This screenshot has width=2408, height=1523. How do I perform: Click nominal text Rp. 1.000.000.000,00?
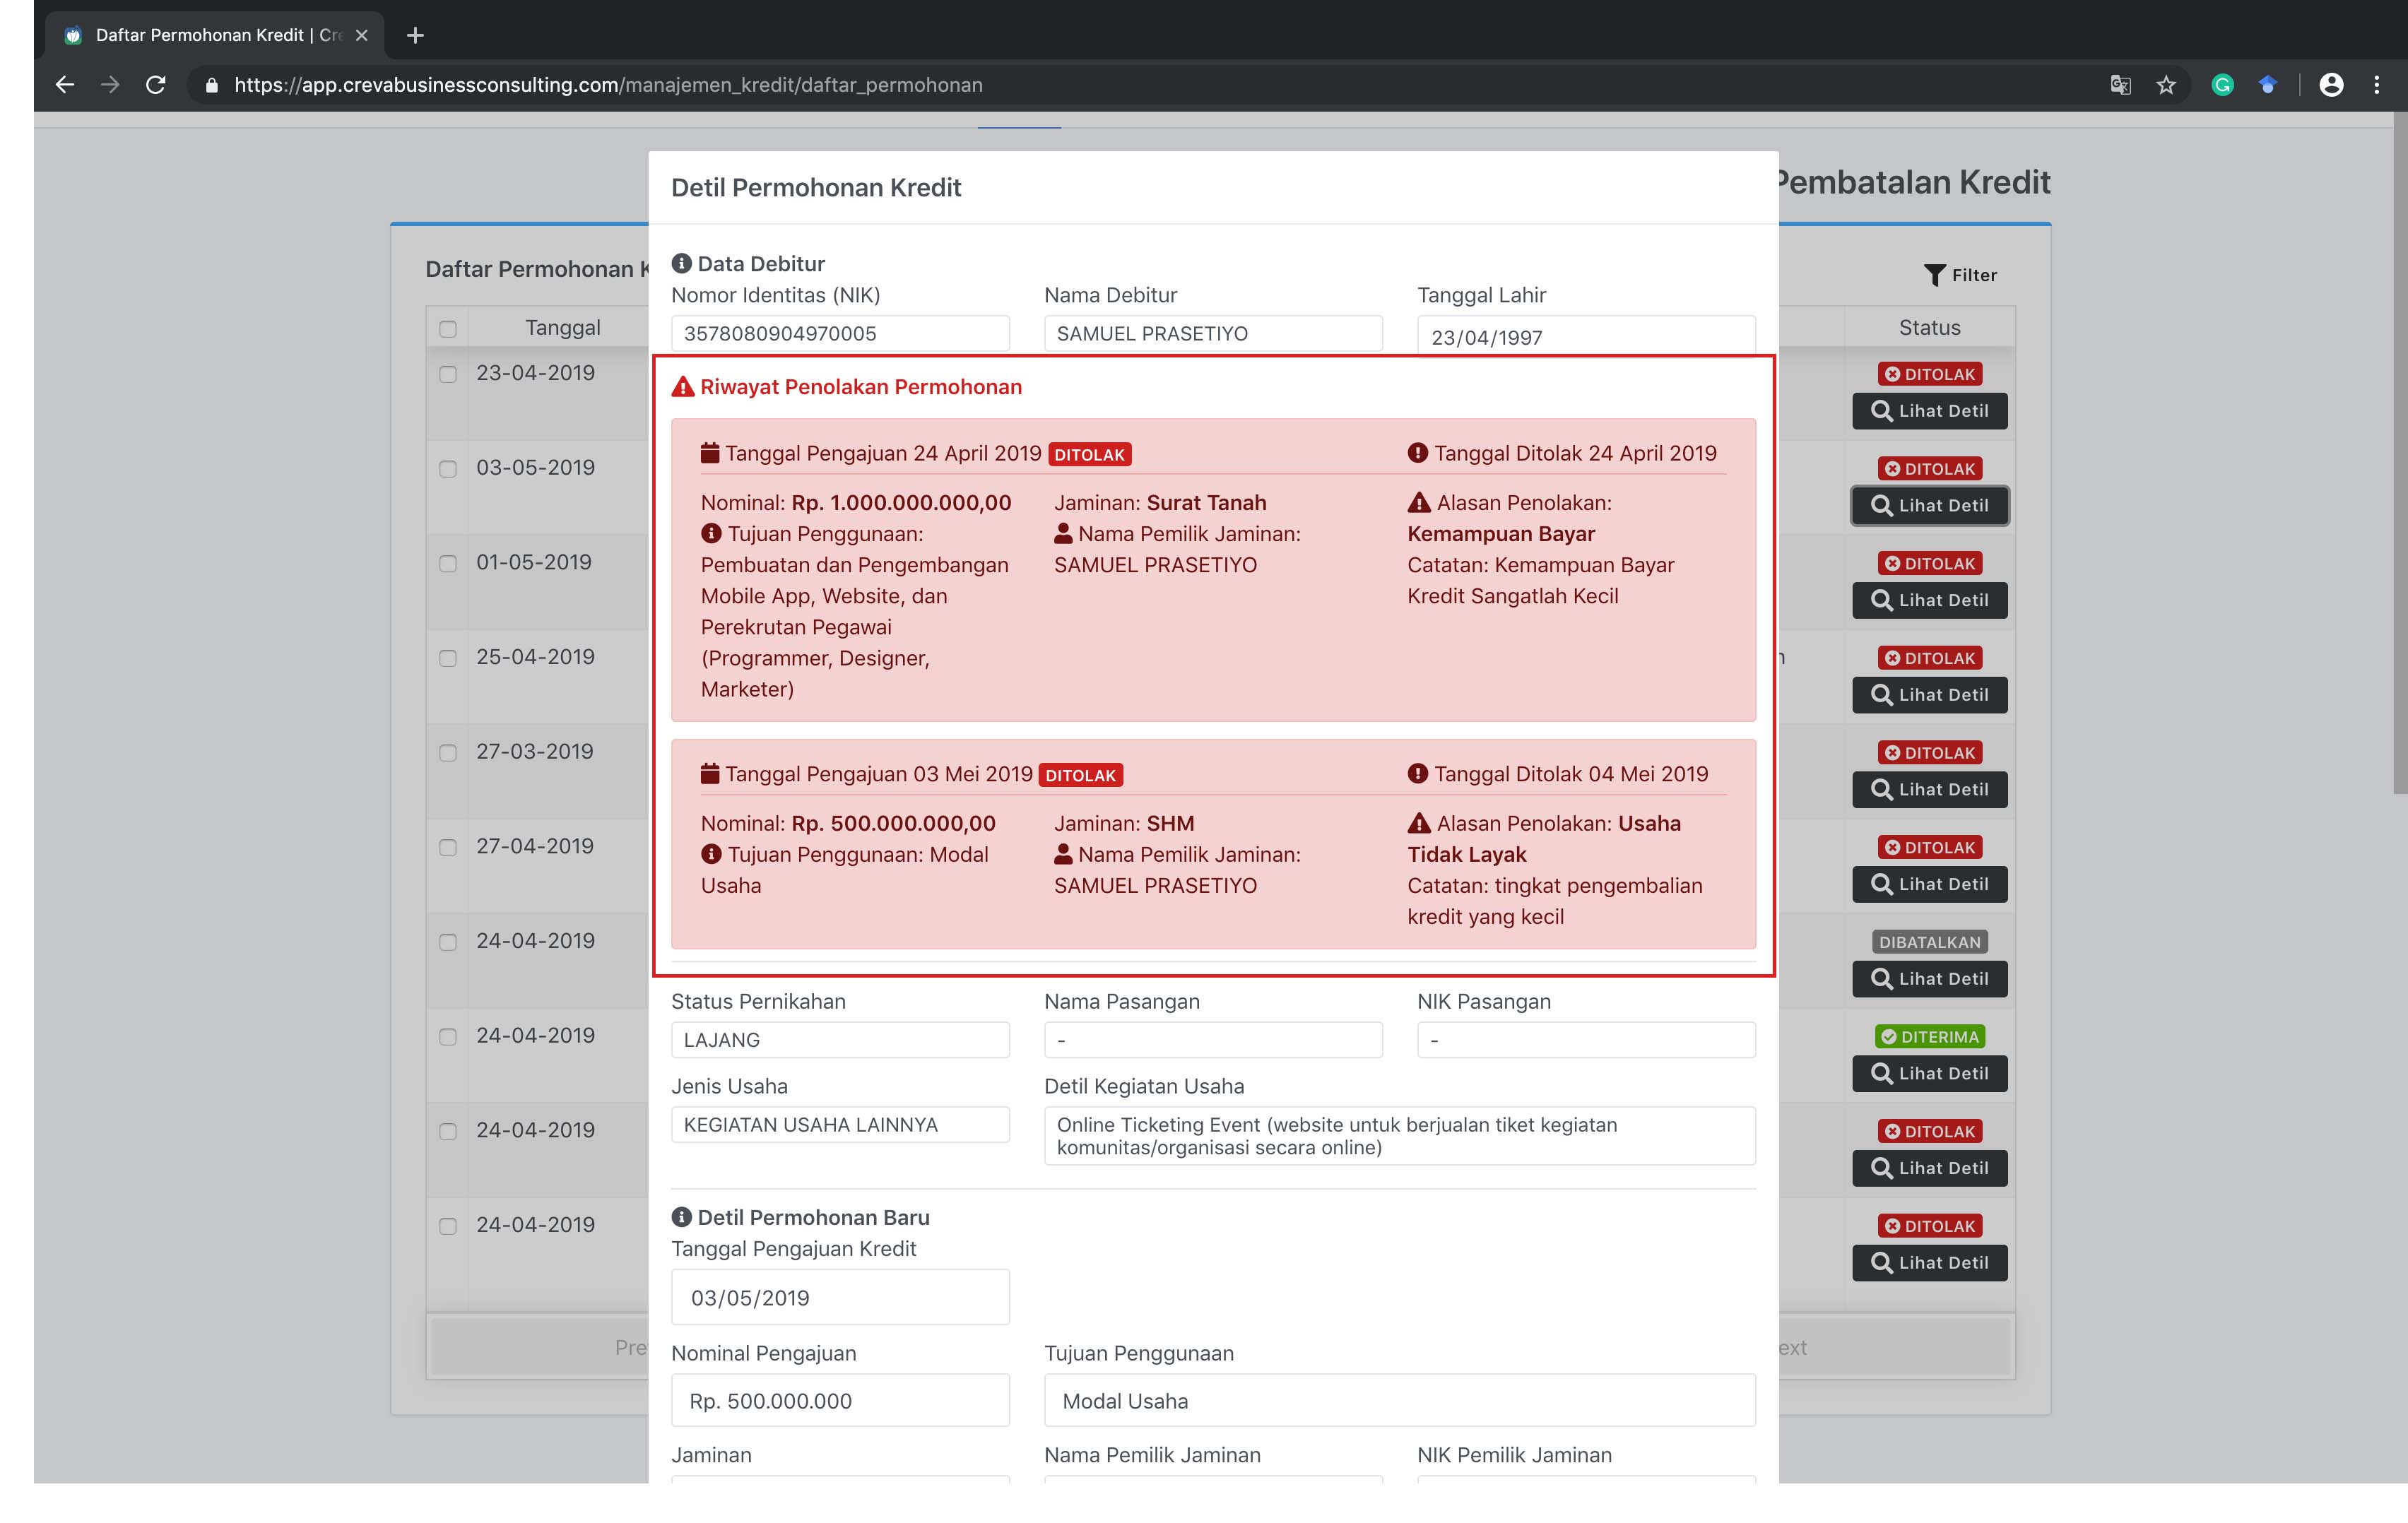901,503
